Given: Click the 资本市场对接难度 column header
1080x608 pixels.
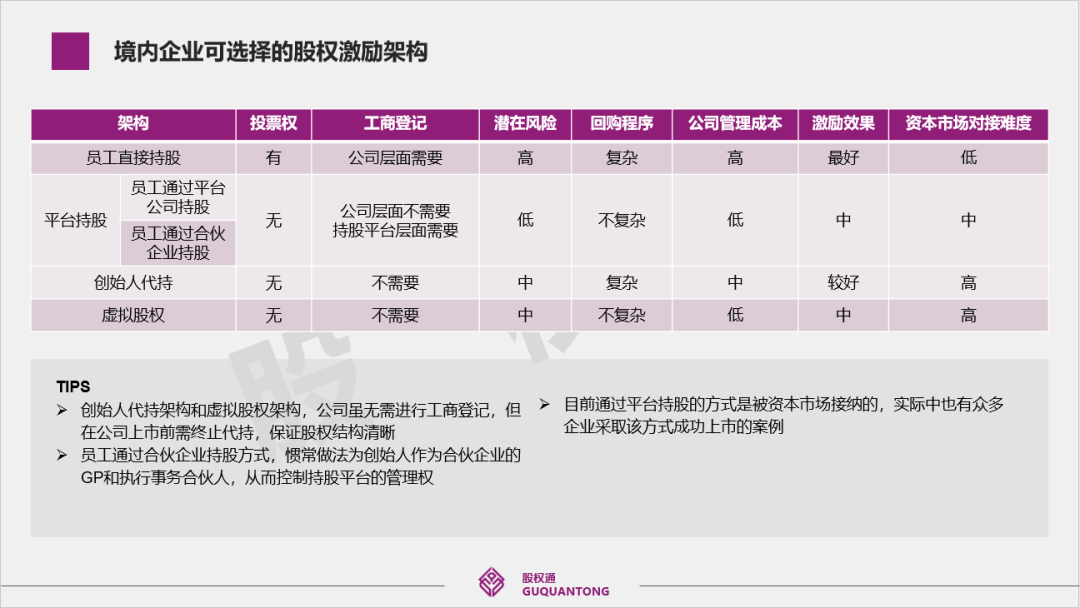Looking at the screenshot, I should click(968, 124).
